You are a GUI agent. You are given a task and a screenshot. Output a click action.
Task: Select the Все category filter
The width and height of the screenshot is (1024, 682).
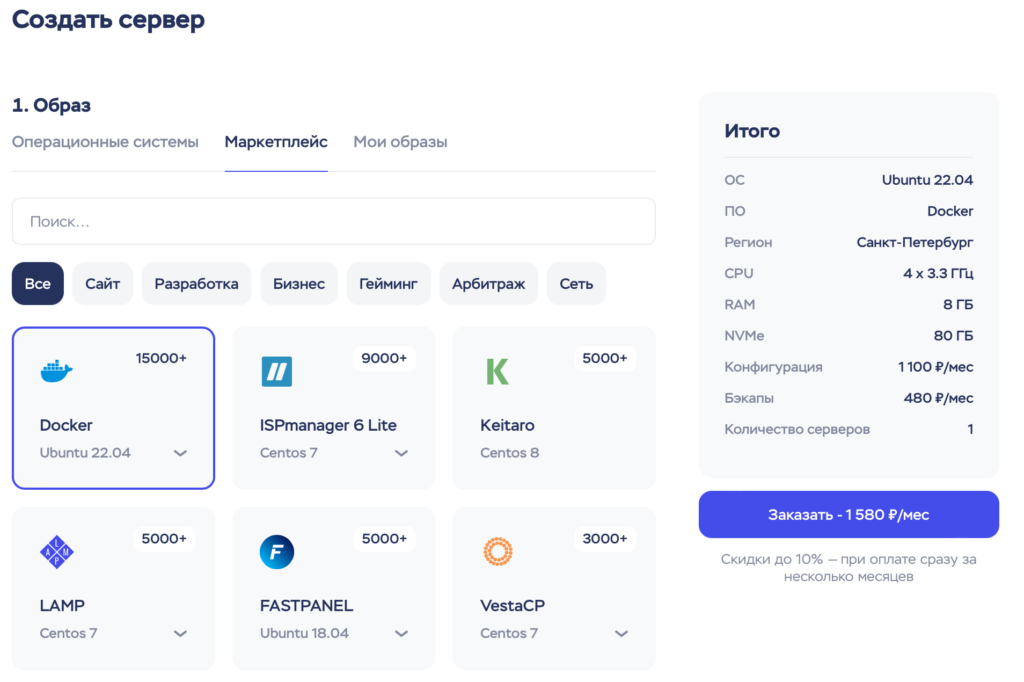click(38, 284)
